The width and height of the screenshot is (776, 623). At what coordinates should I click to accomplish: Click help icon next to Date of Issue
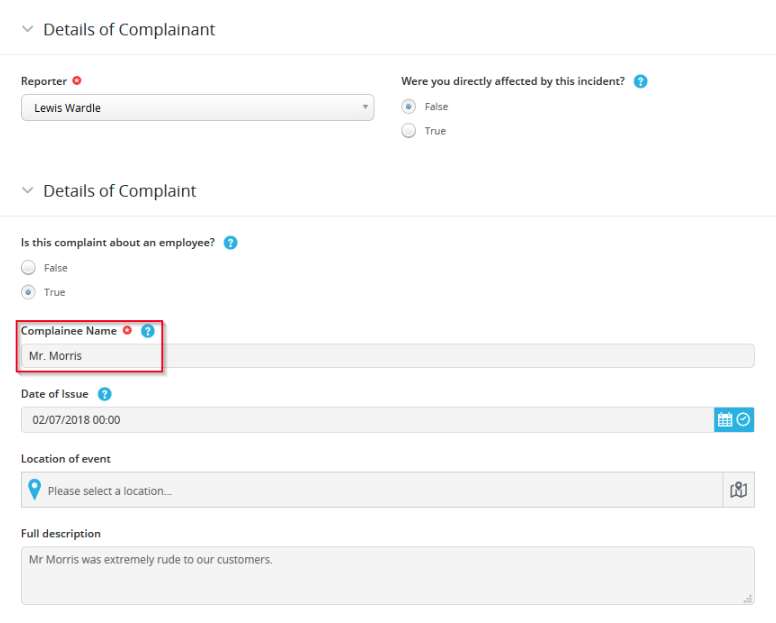(104, 394)
